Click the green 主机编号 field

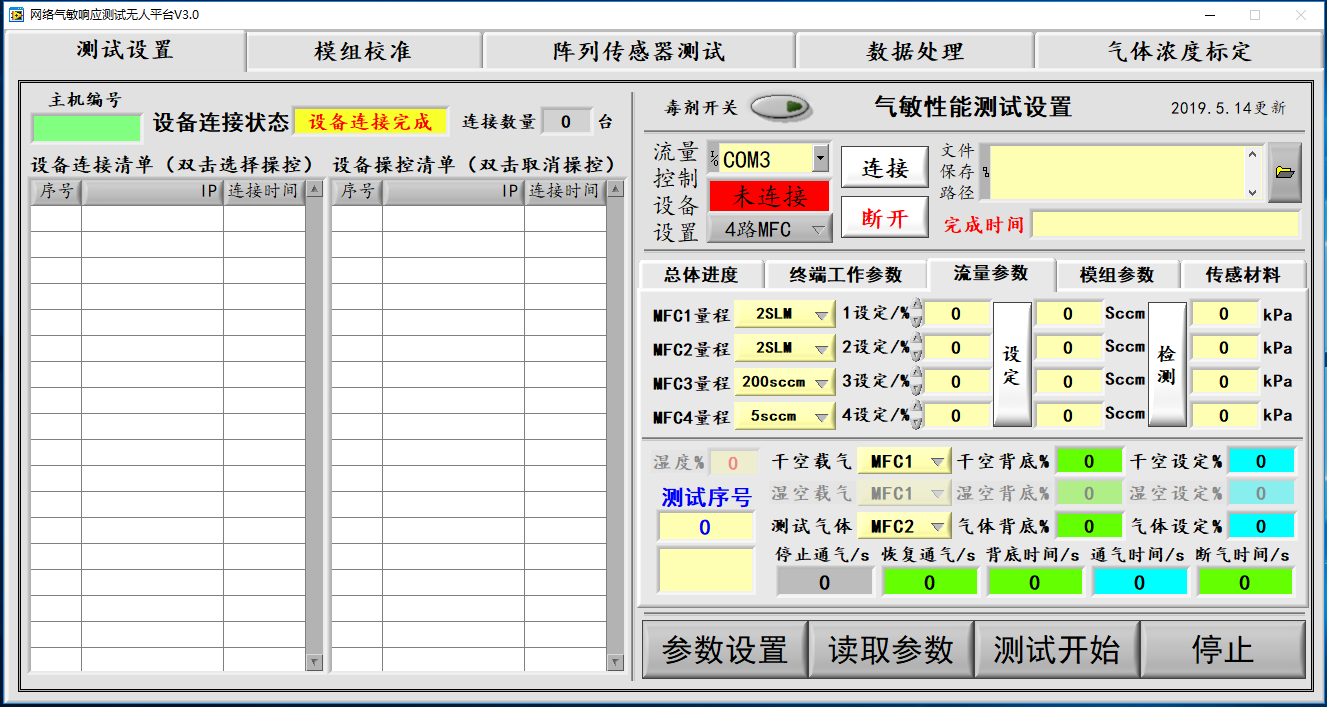[x=86, y=128]
